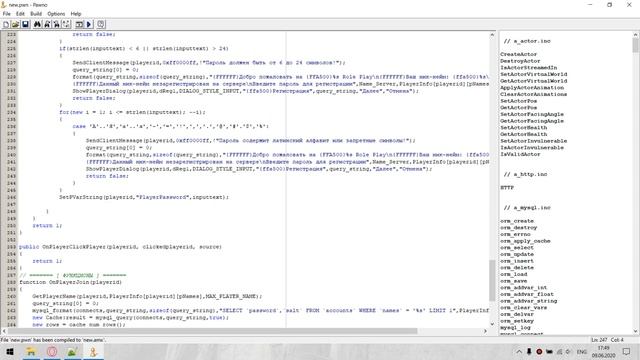Image resolution: width=640 pixels, height=360 pixels.
Task: Select CreateActor in function list
Action: click(x=518, y=54)
